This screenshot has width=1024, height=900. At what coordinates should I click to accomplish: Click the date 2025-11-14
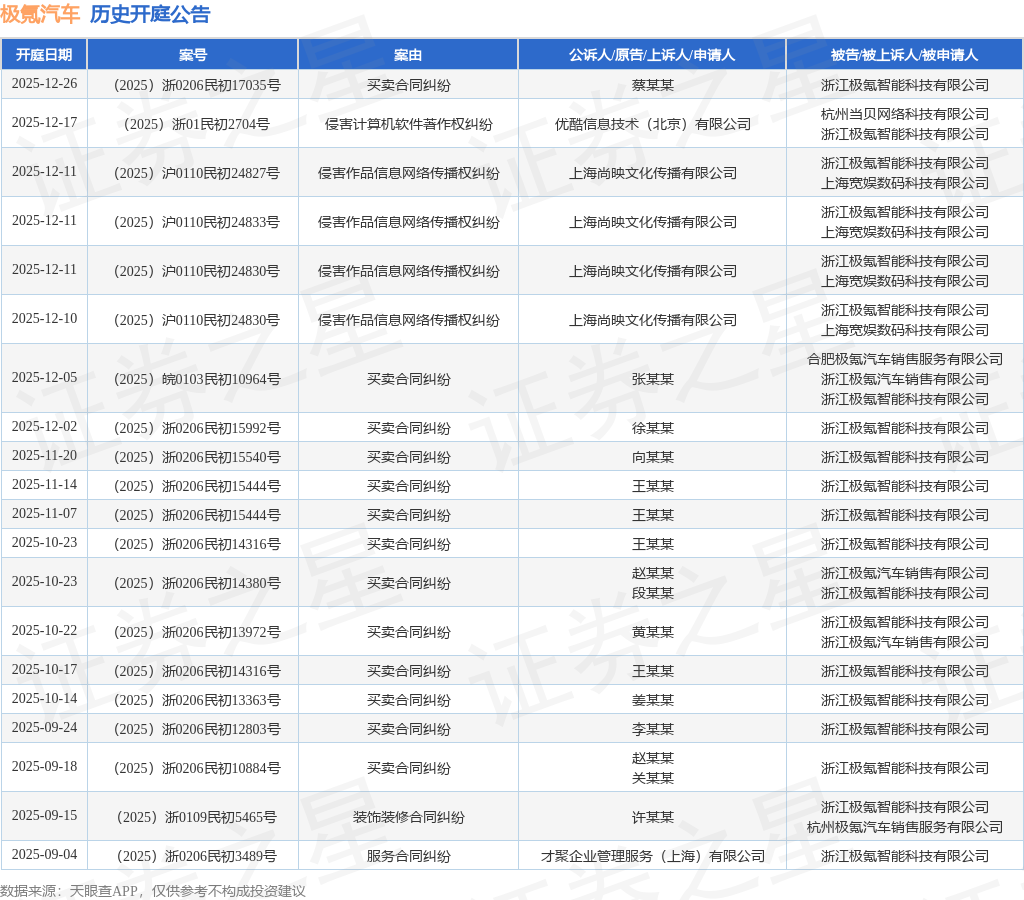pyautogui.click(x=44, y=485)
